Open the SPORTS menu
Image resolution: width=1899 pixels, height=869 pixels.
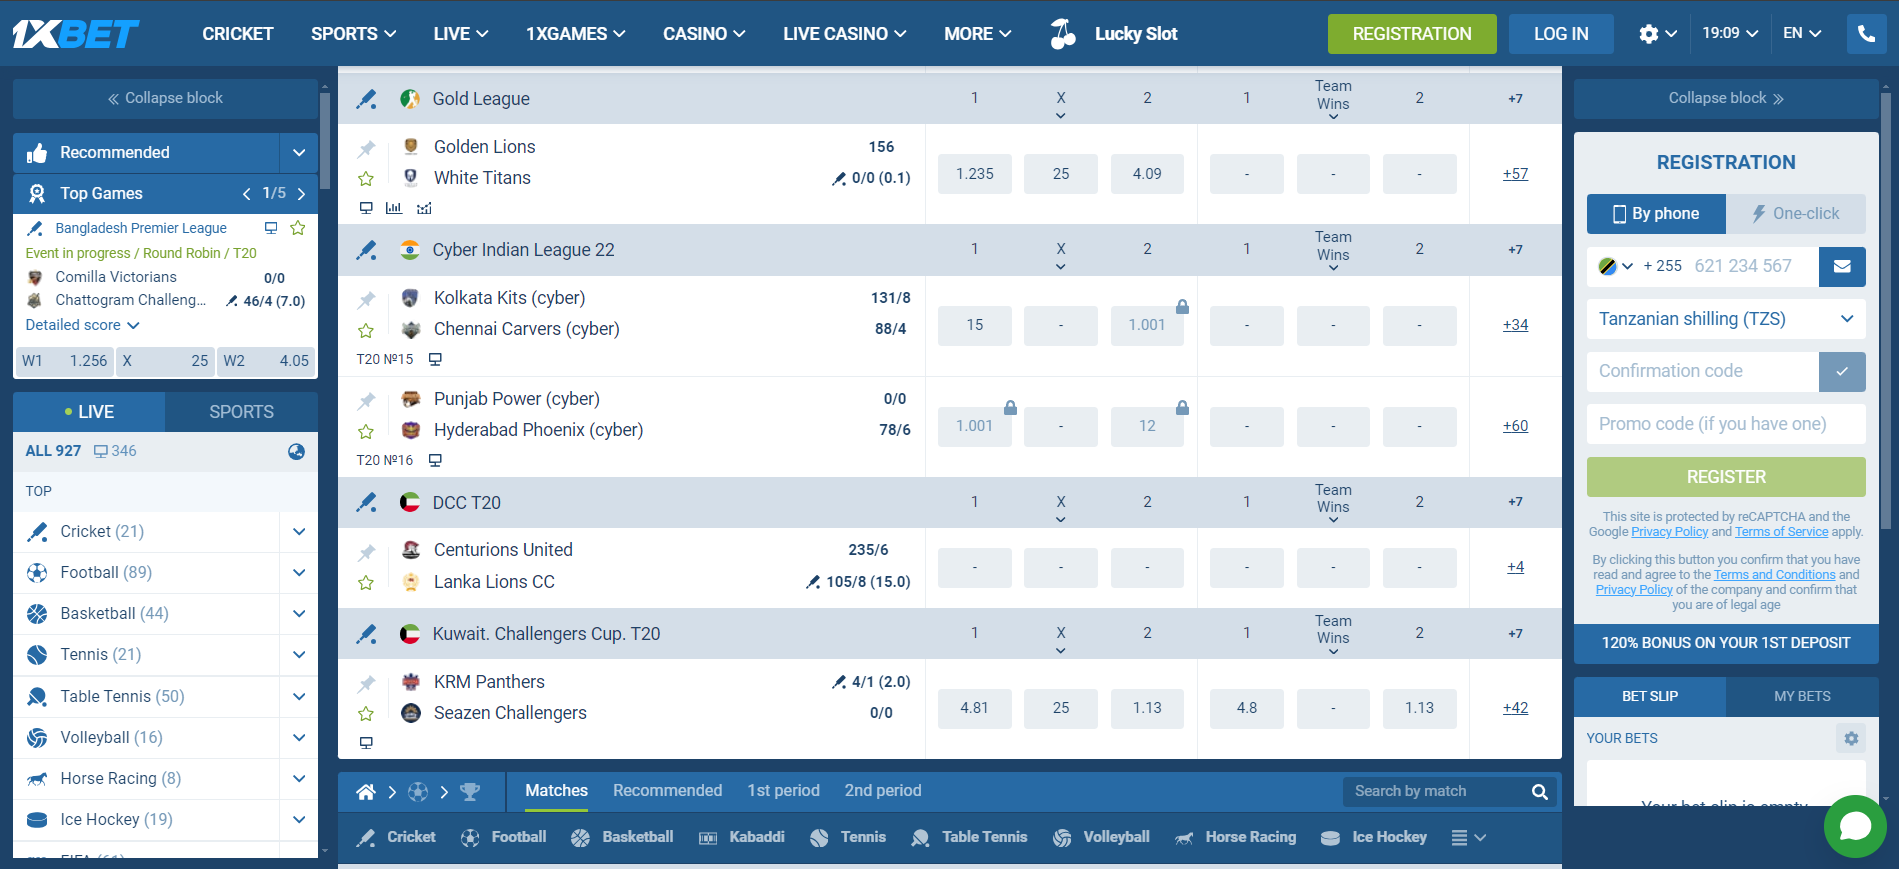(354, 34)
